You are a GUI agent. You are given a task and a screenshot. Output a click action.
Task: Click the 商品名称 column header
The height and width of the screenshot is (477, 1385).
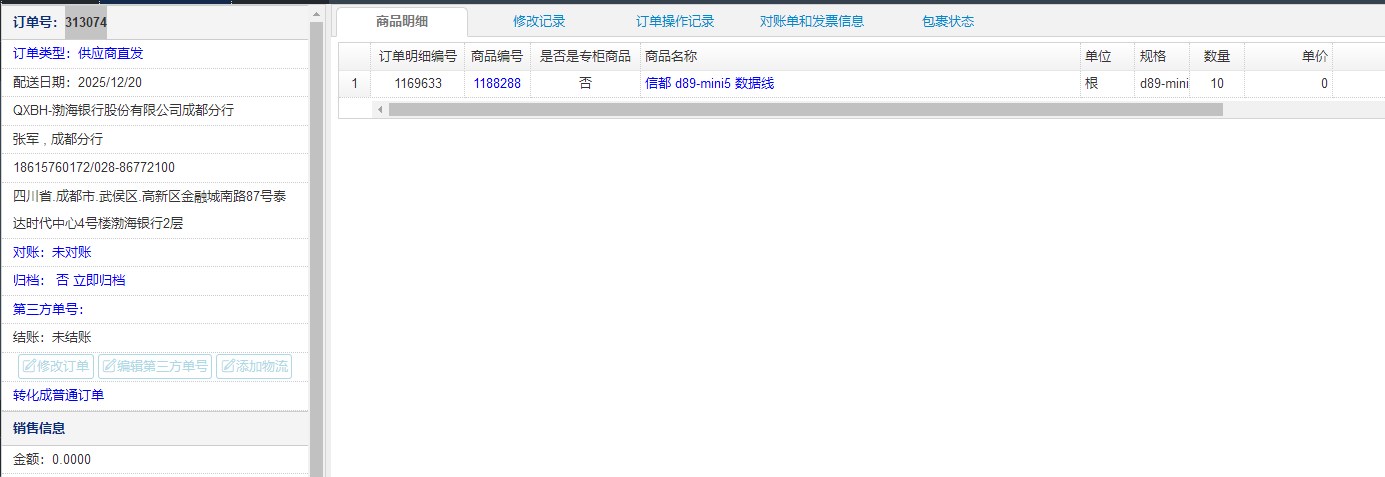(671, 57)
